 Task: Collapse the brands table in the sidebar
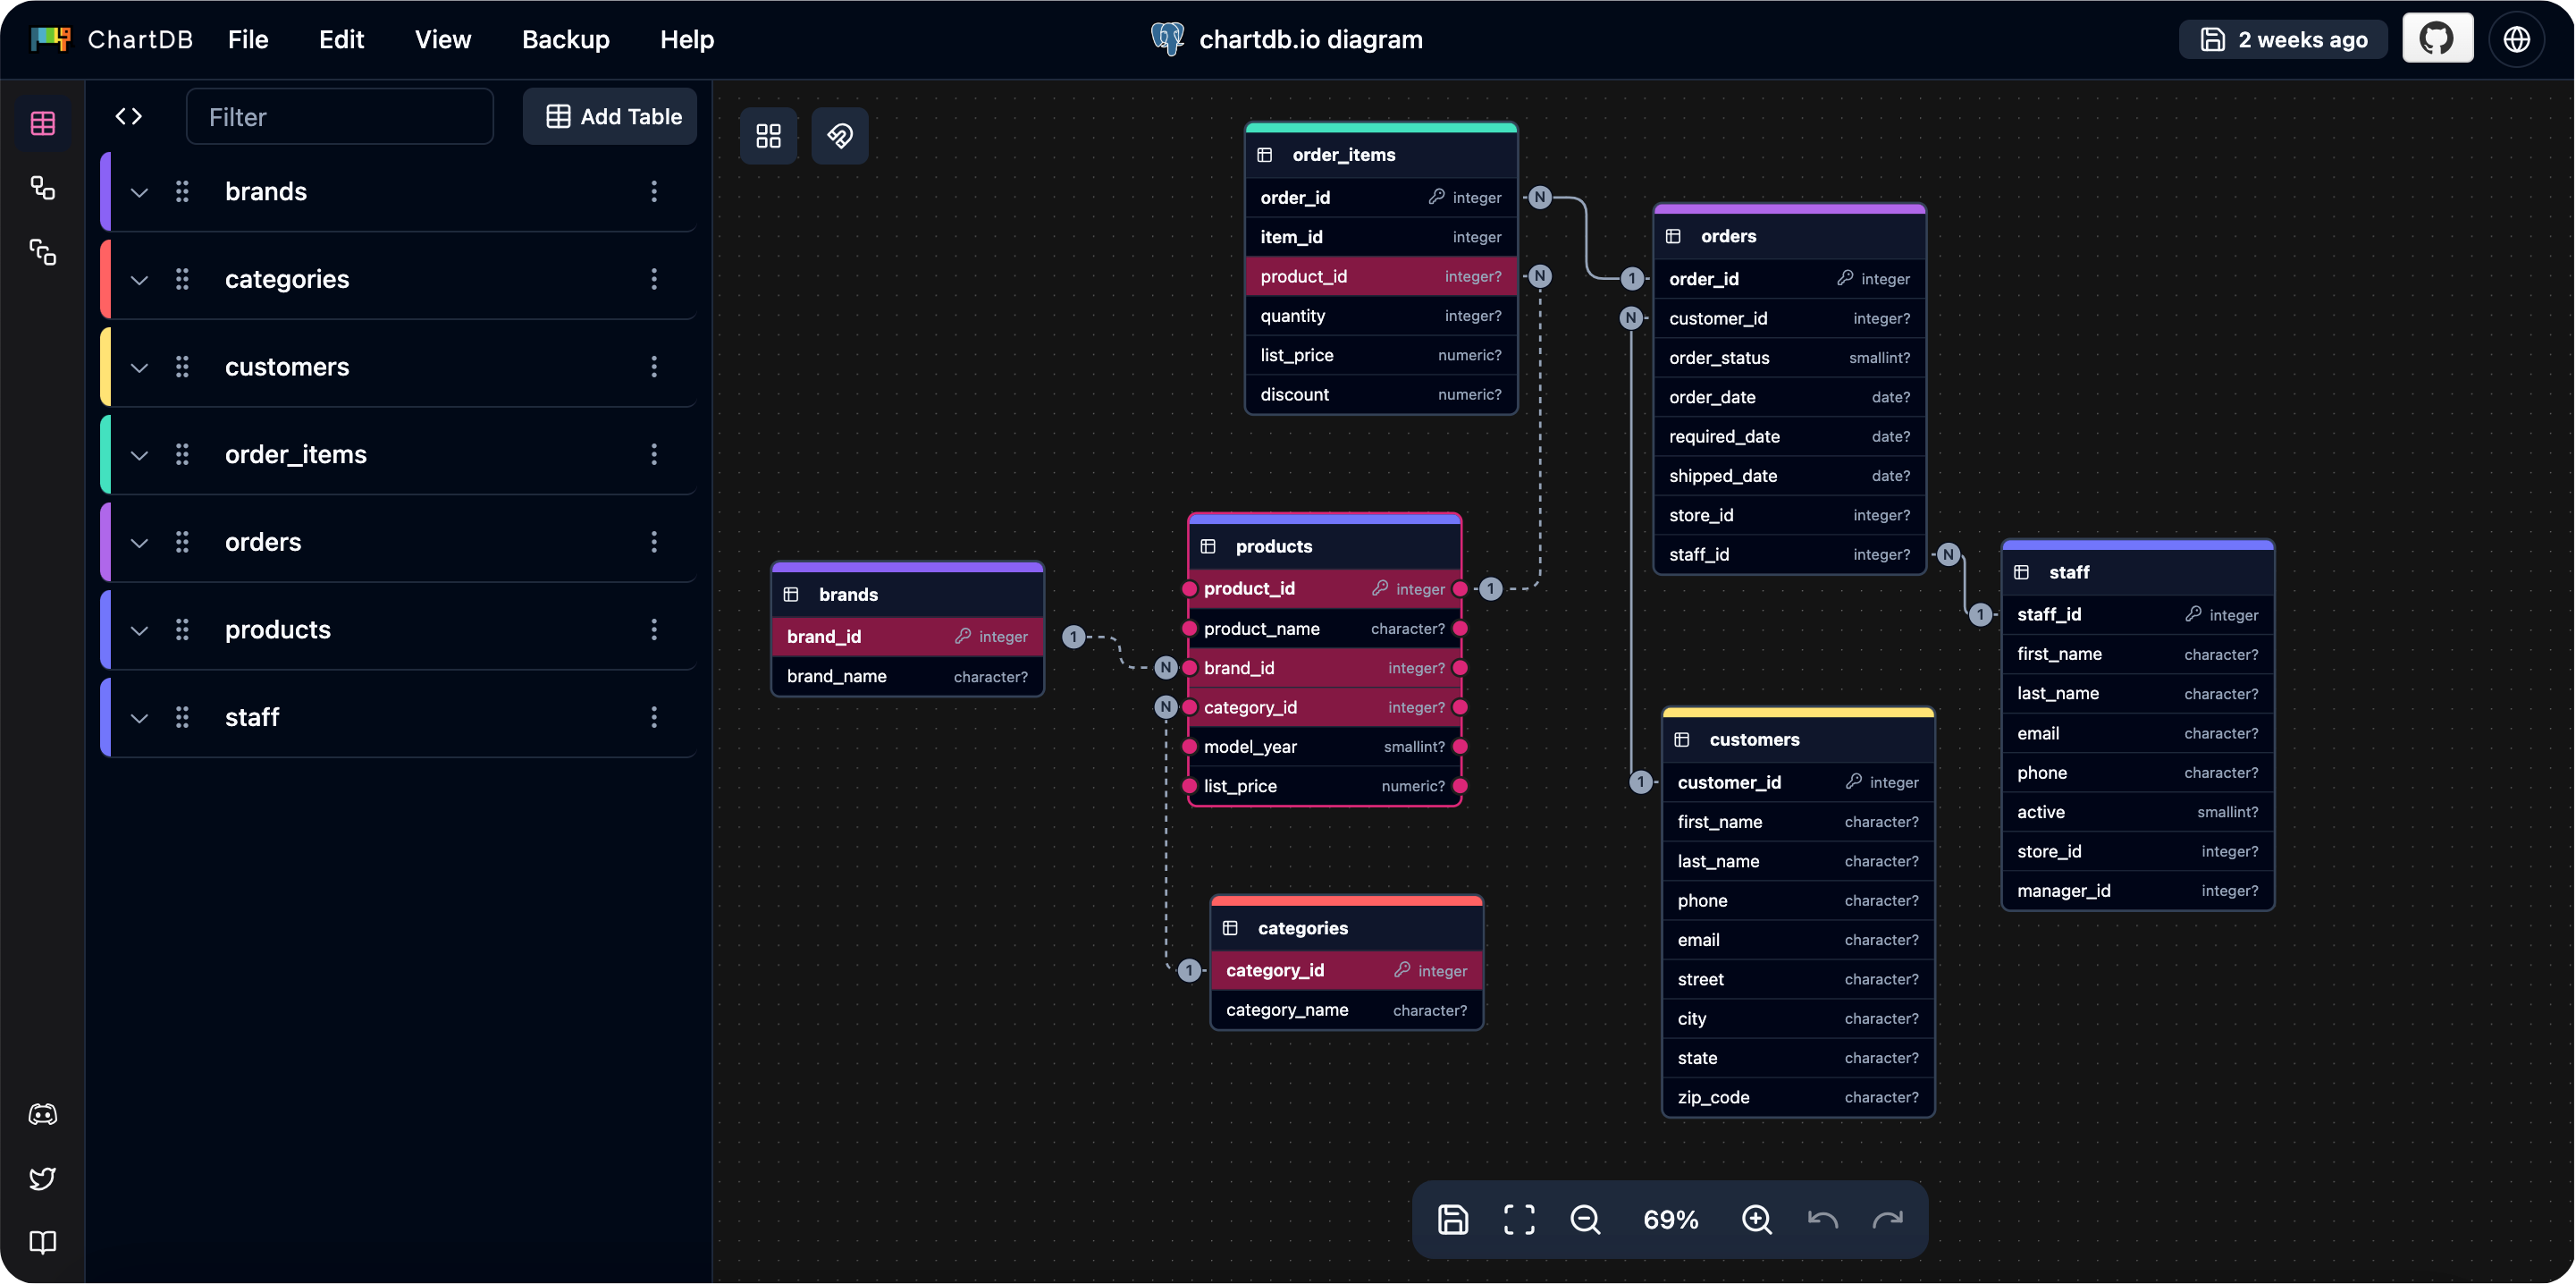coord(139,192)
